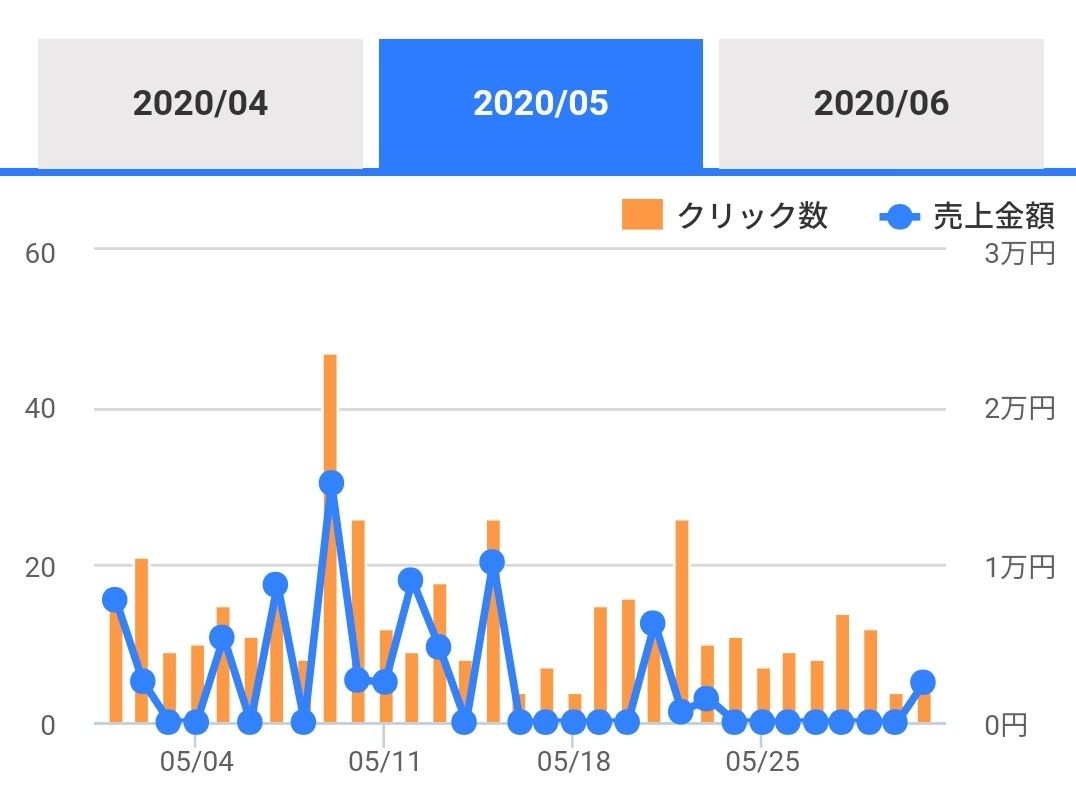Screen dimensions: 1076x789
Task: Click the orange クリック数 legend swatch
Action: pyautogui.click(x=642, y=215)
